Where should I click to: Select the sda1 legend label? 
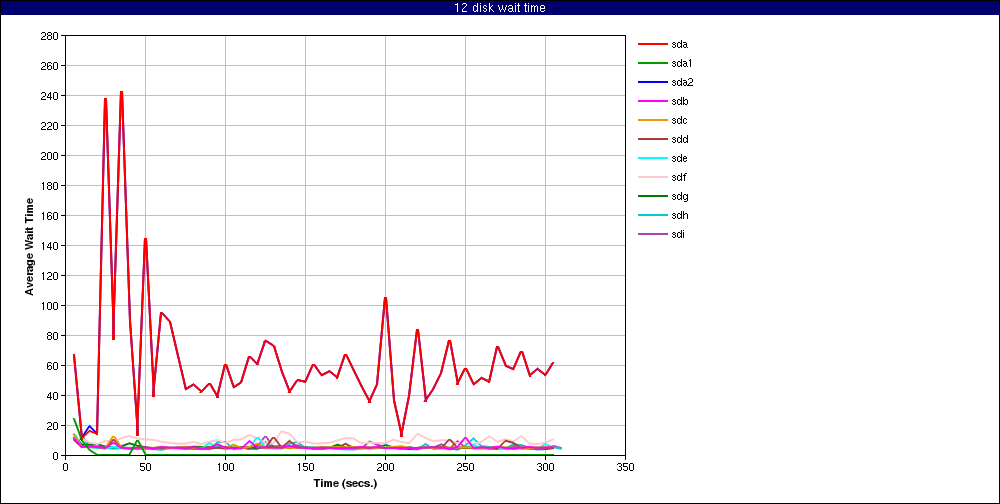(682, 64)
